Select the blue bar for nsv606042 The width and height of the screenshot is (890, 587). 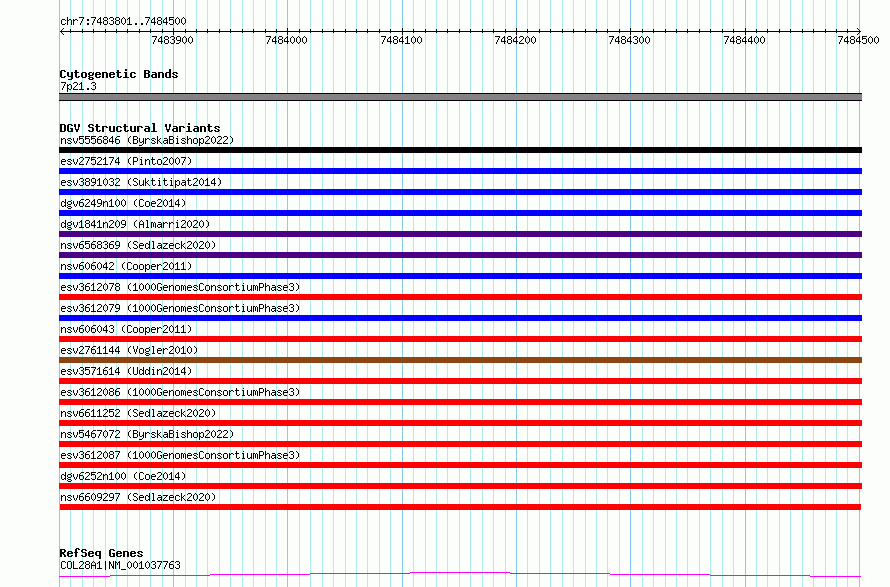(x=460, y=276)
